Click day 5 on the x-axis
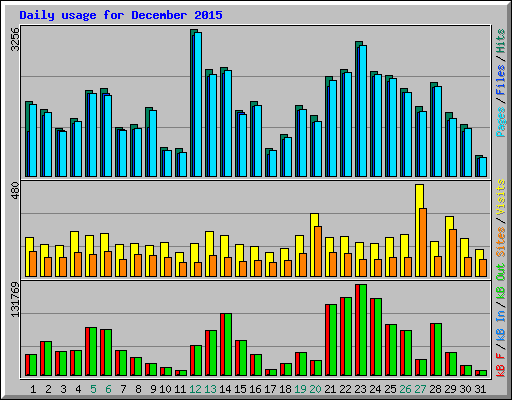Screen dimensions: 512x400 (x=93, y=389)
